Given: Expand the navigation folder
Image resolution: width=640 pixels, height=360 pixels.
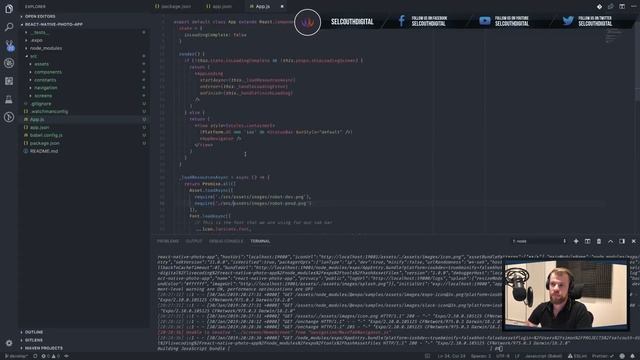Looking at the screenshot, I should point(46,88).
